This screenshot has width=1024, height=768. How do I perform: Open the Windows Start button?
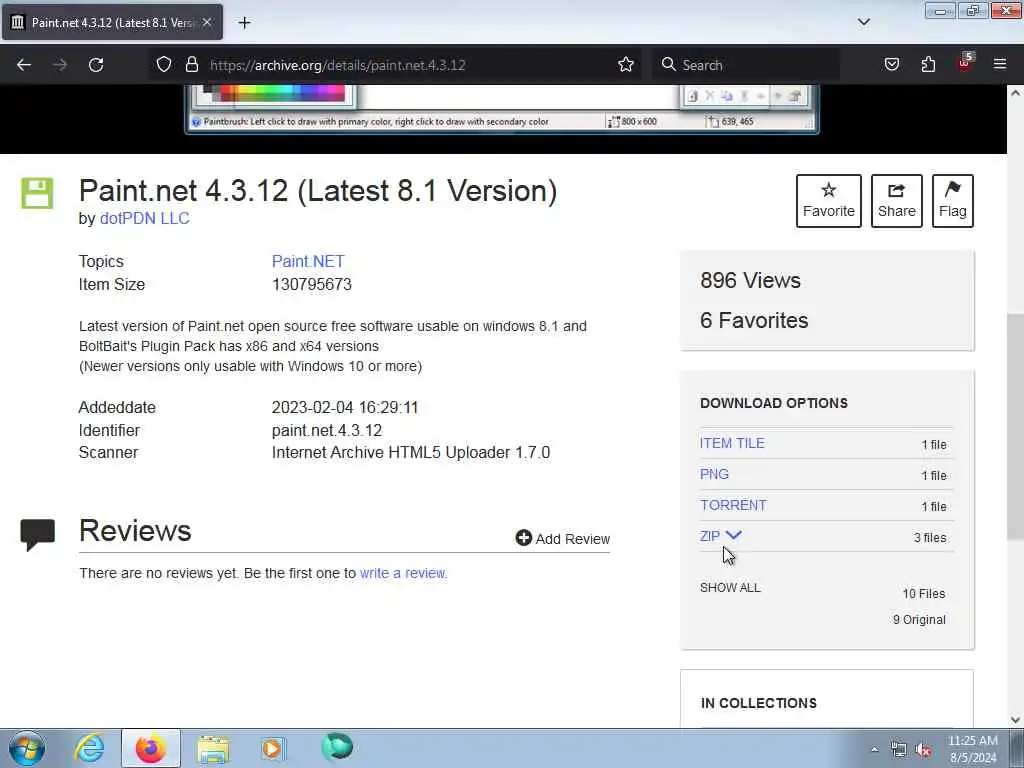coord(27,748)
